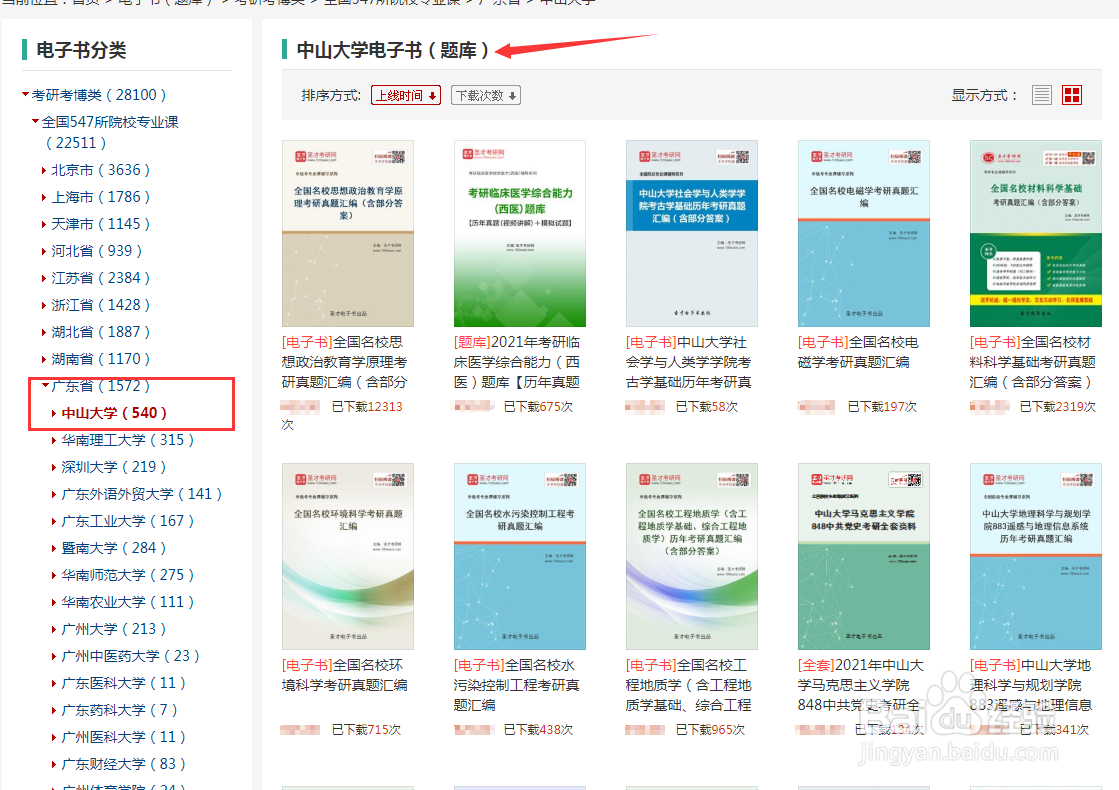Open link 全国名校材料科学基础考研真题汇编
The image size is (1119, 790).
(1033, 363)
